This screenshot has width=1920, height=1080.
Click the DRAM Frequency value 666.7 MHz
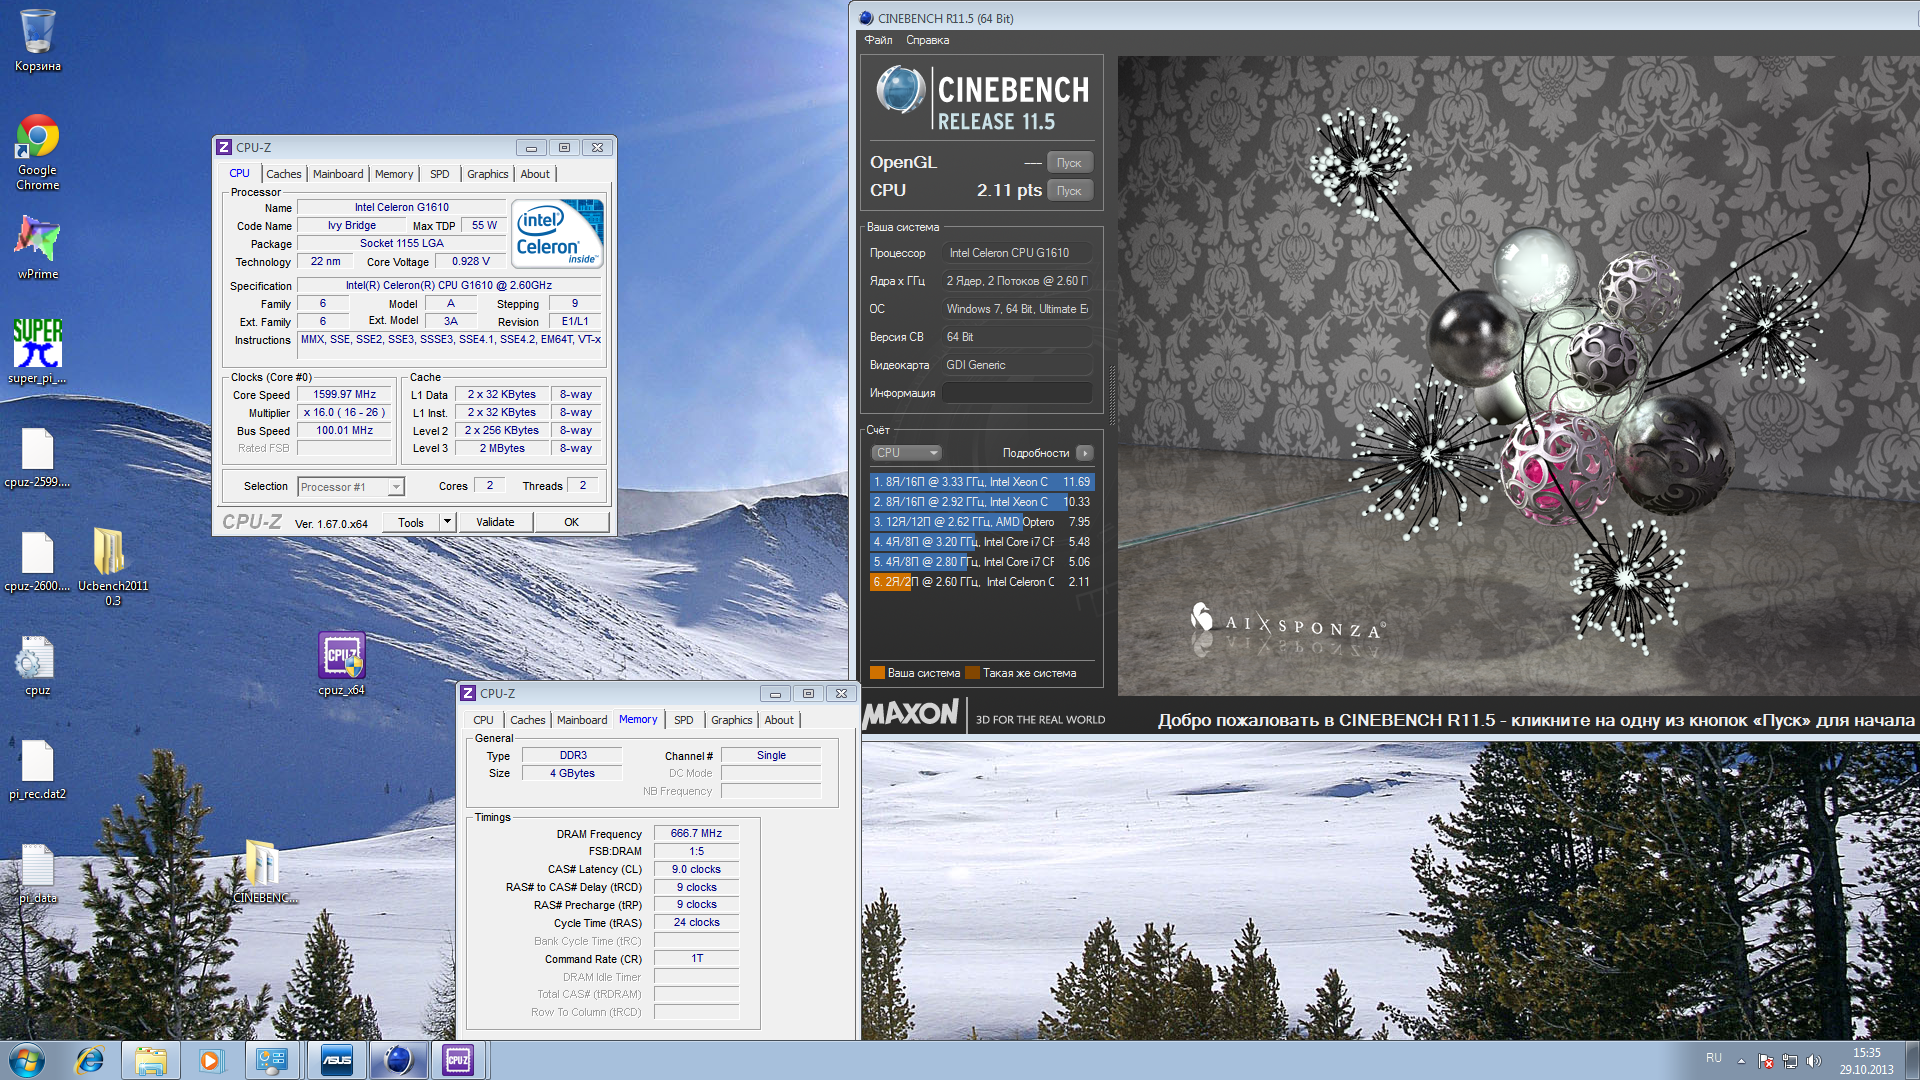click(x=696, y=833)
